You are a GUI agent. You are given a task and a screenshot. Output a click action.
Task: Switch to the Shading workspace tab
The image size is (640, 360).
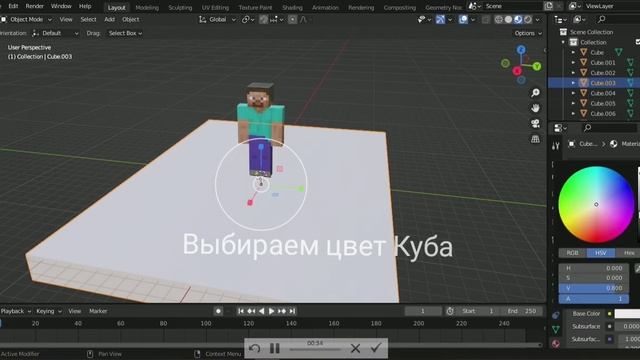coord(292,7)
